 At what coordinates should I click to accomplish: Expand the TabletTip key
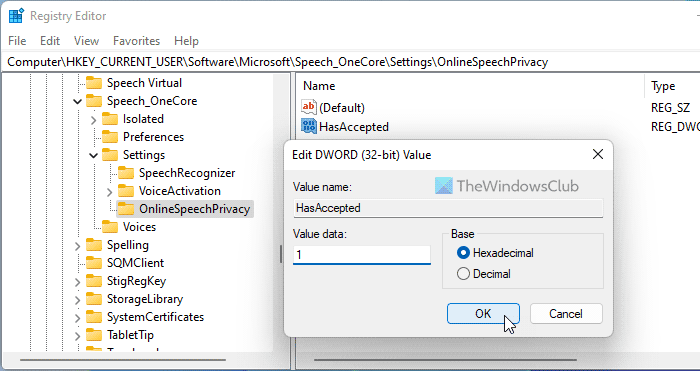(x=77, y=336)
